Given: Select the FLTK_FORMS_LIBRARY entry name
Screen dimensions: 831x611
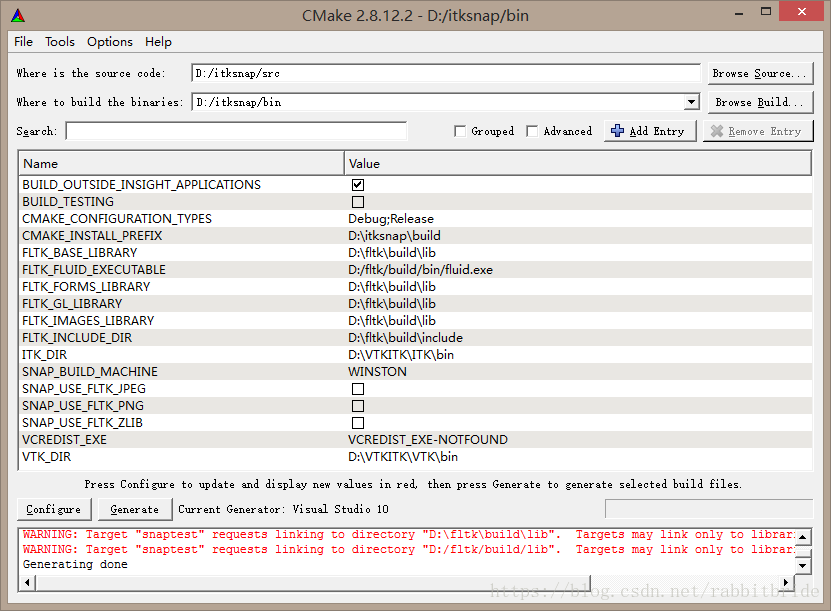Looking at the screenshot, I should [86, 287].
